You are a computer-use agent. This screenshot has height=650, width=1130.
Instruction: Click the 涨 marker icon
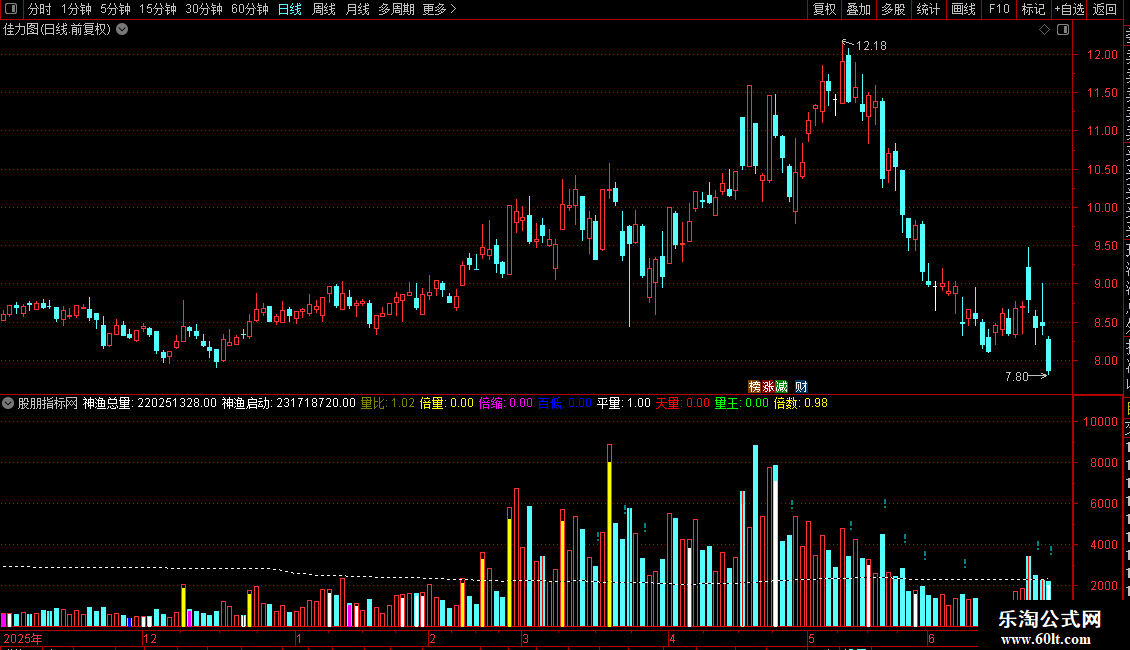coord(768,387)
